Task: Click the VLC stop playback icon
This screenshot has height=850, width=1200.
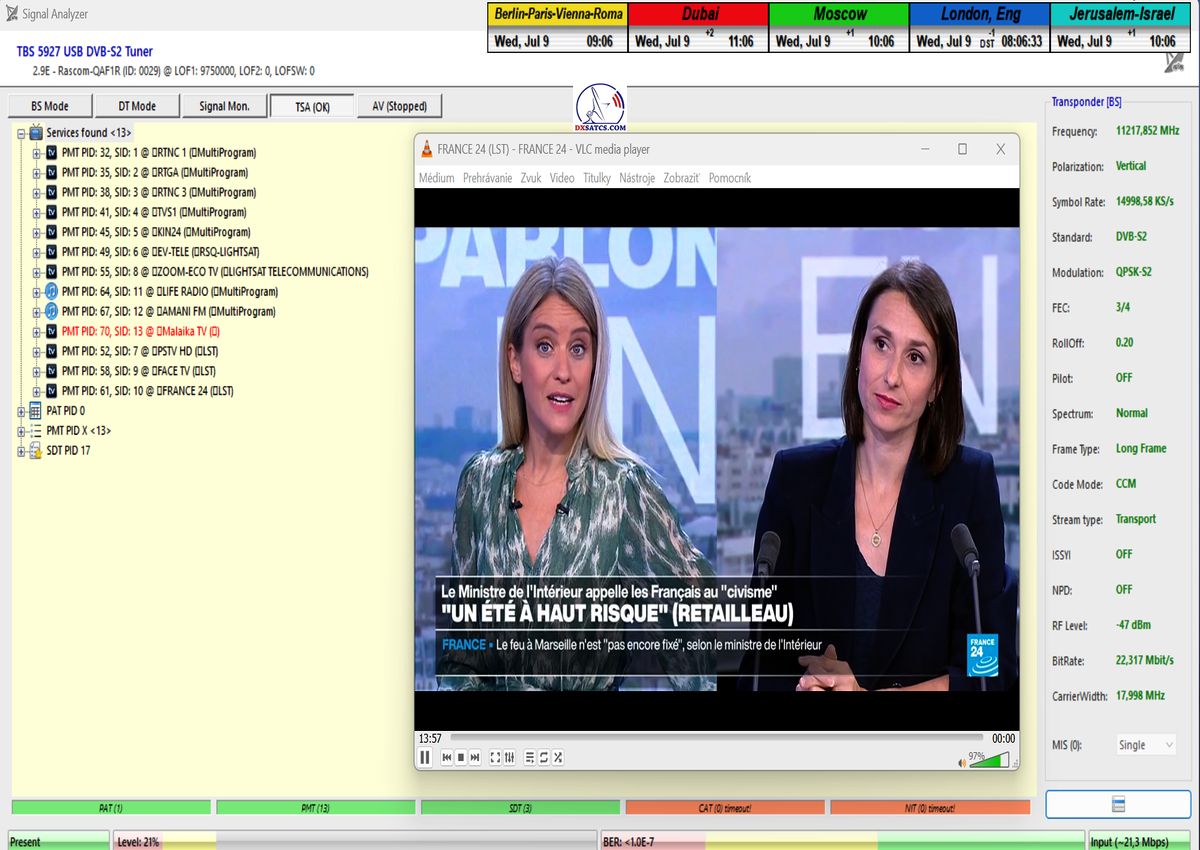Action: click(461, 758)
